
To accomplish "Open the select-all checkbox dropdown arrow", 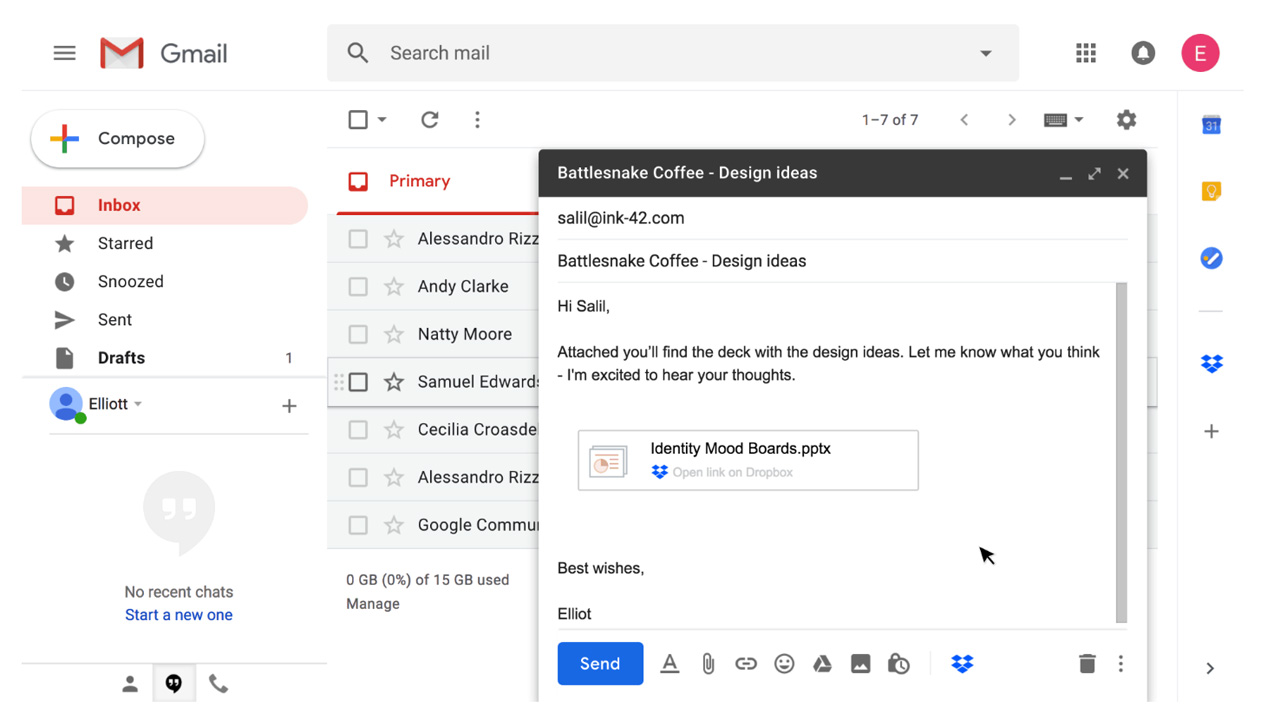I will click(382, 120).
